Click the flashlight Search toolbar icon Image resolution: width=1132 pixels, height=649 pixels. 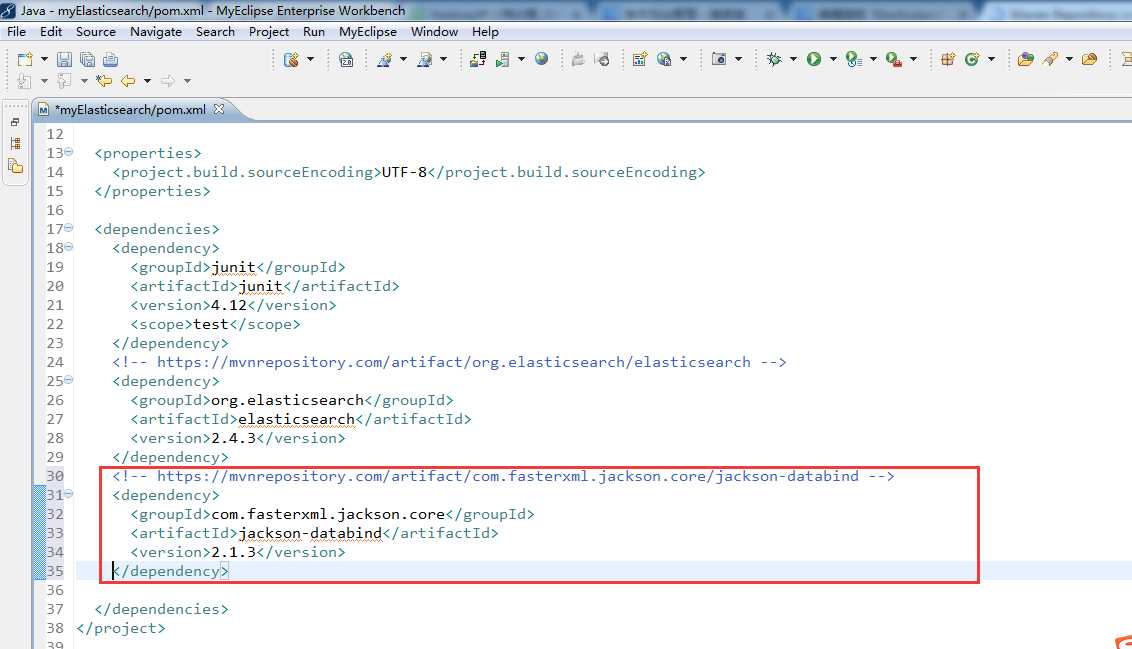(x=1051, y=59)
